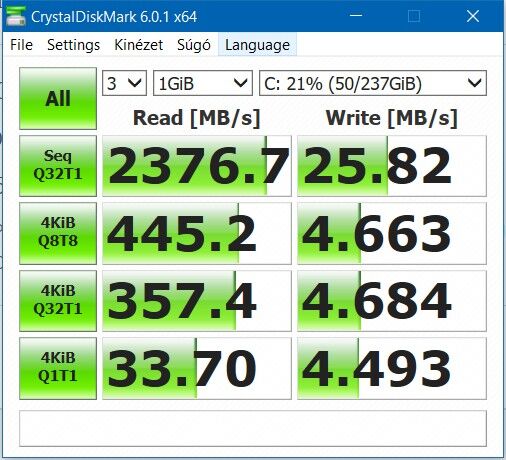The height and width of the screenshot is (460, 506).
Task: Close the CrystalDiskMark window
Action: 473,16
